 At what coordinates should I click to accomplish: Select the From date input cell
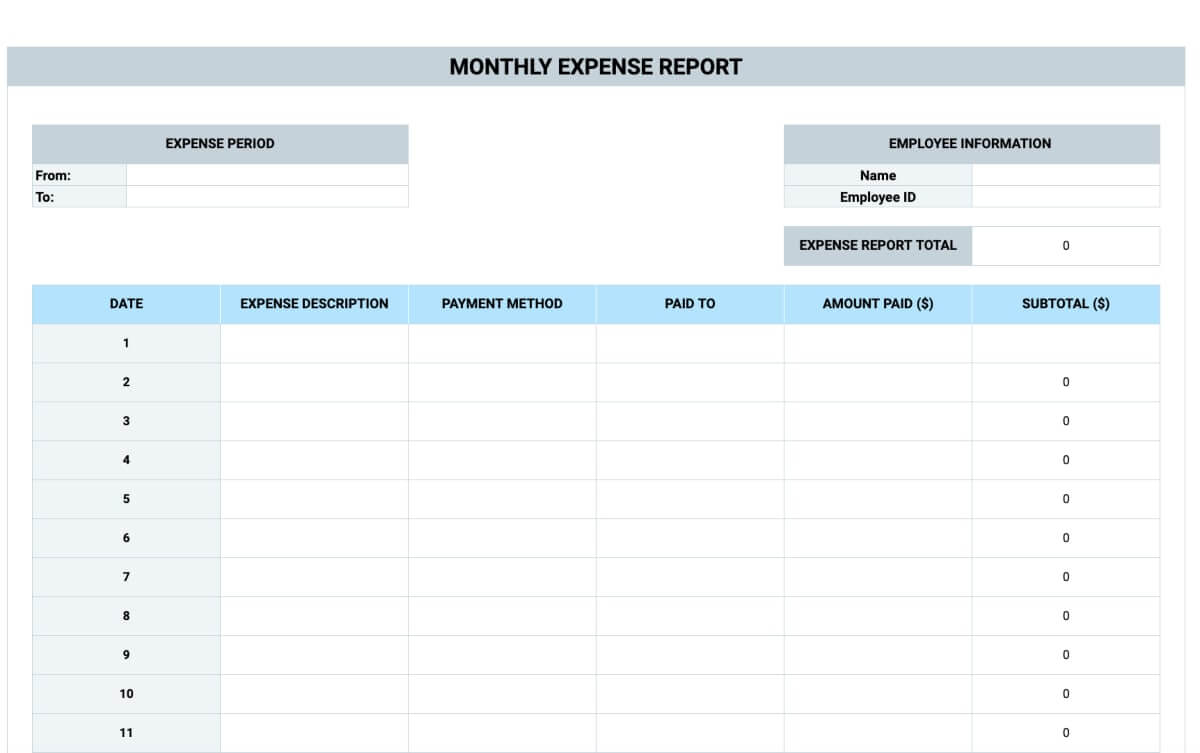(x=267, y=175)
